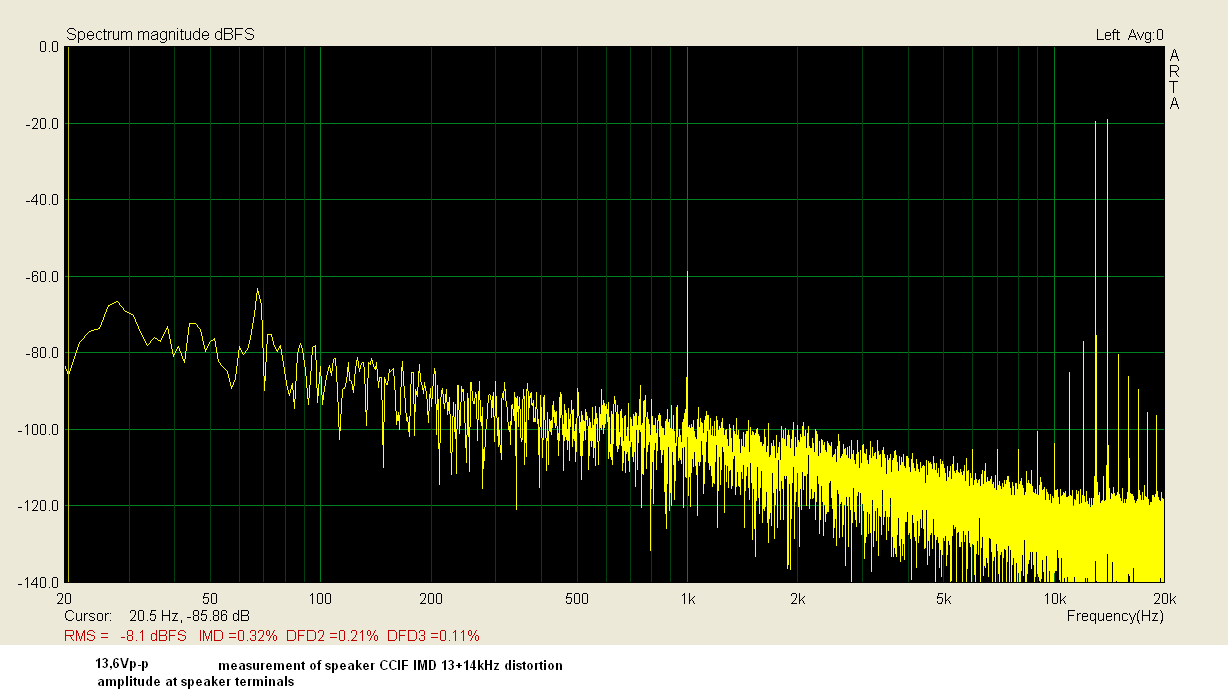
Task: Click the 100 Hz frequency axis label
Action: pyautogui.click(x=320, y=598)
